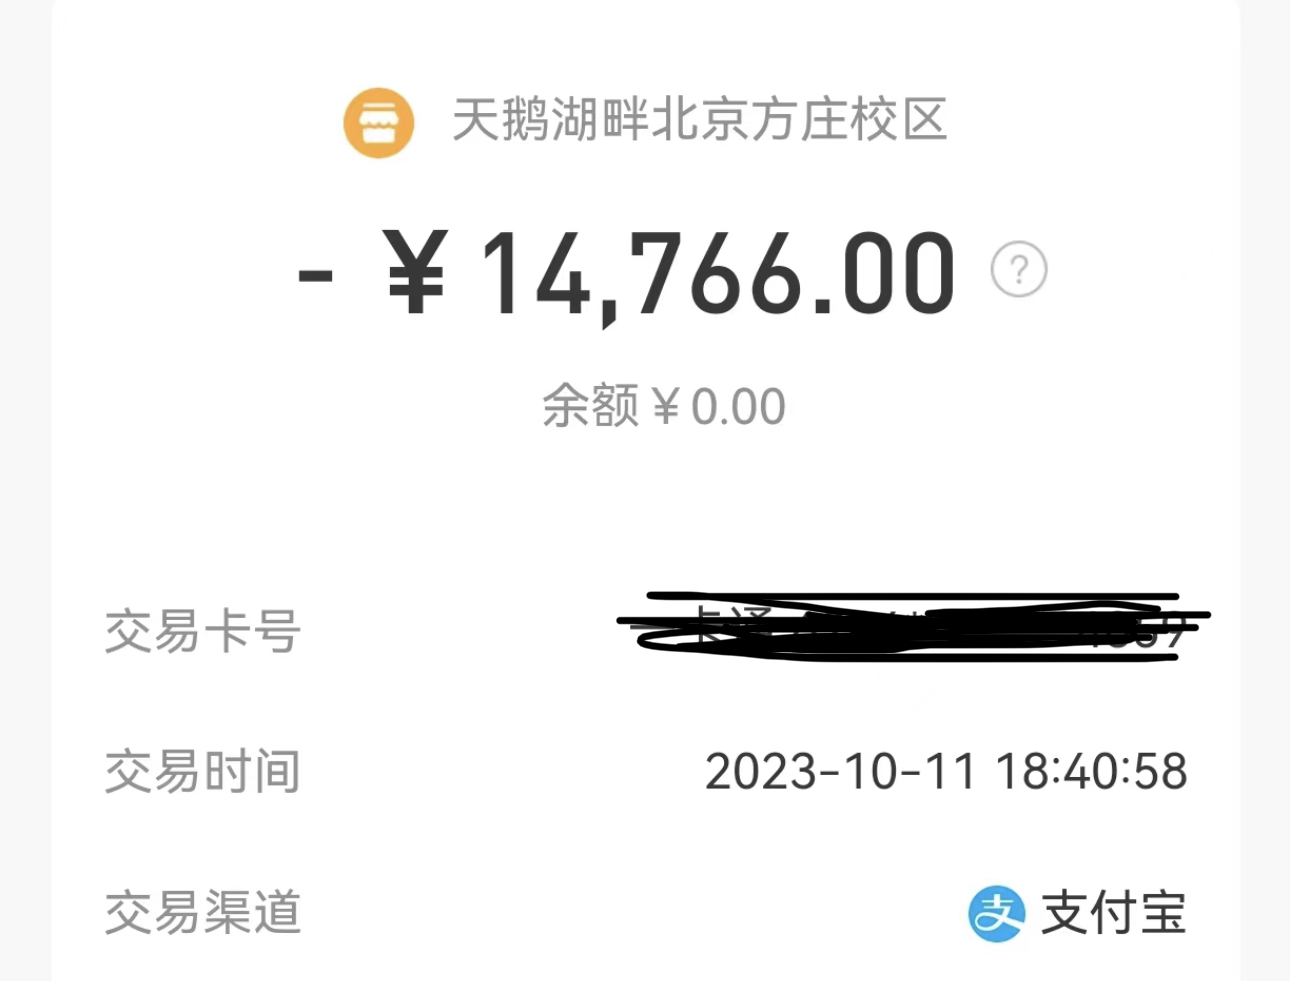Select the time 18:40:58
The width and height of the screenshot is (1290, 981).
click(x=1092, y=772)
